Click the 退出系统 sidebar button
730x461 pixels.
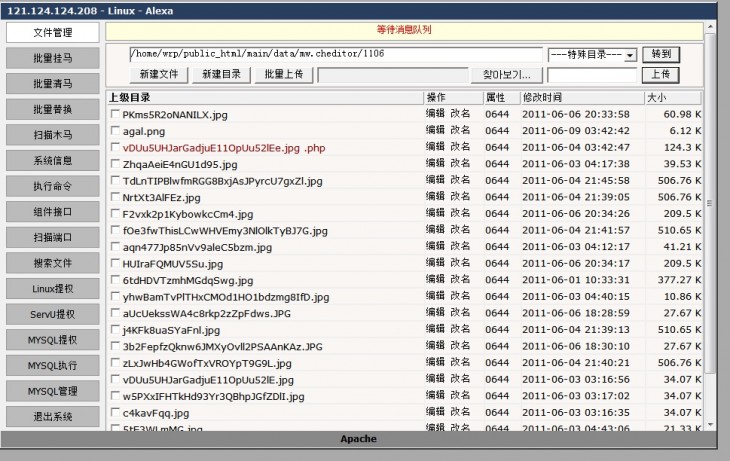click(x=52, y=416)
